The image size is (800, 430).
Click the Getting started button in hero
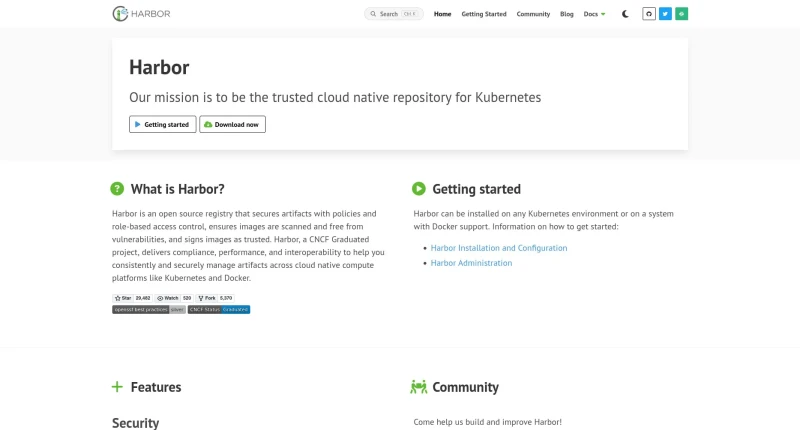pos(162,124)
